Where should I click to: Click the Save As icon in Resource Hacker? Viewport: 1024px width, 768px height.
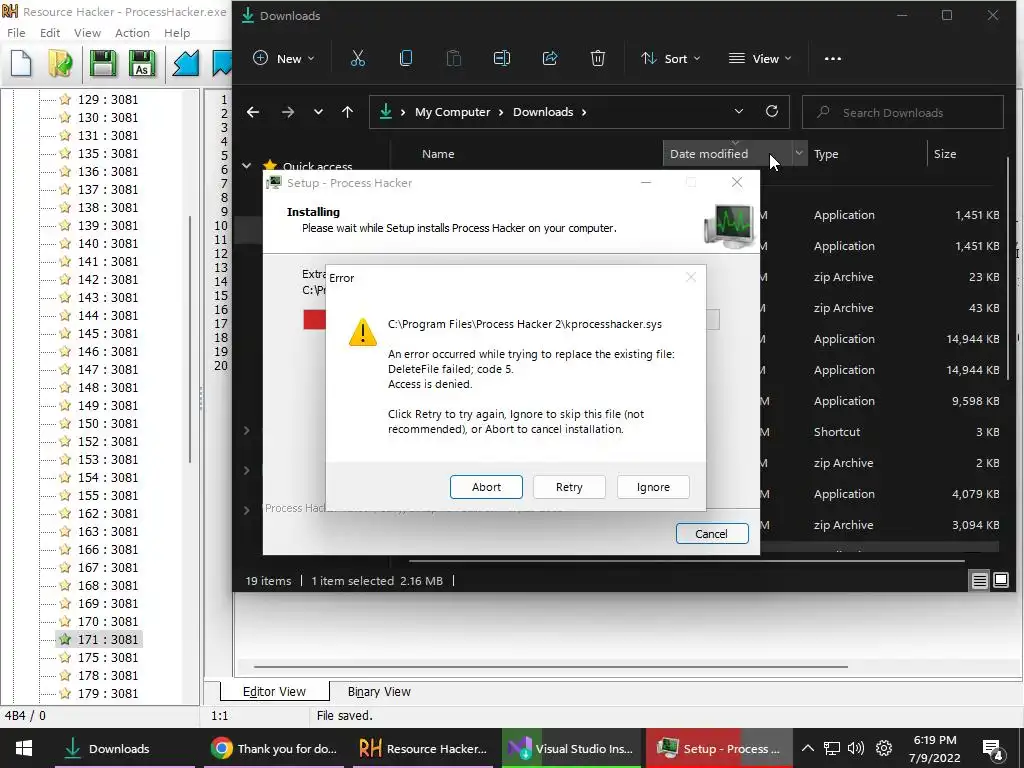click(142, 63)
